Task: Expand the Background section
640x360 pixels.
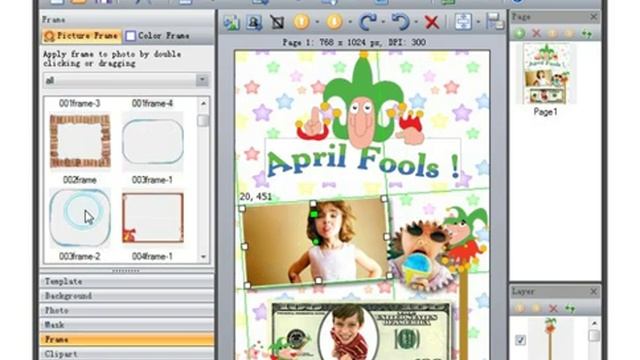Action: click(126, 296)
